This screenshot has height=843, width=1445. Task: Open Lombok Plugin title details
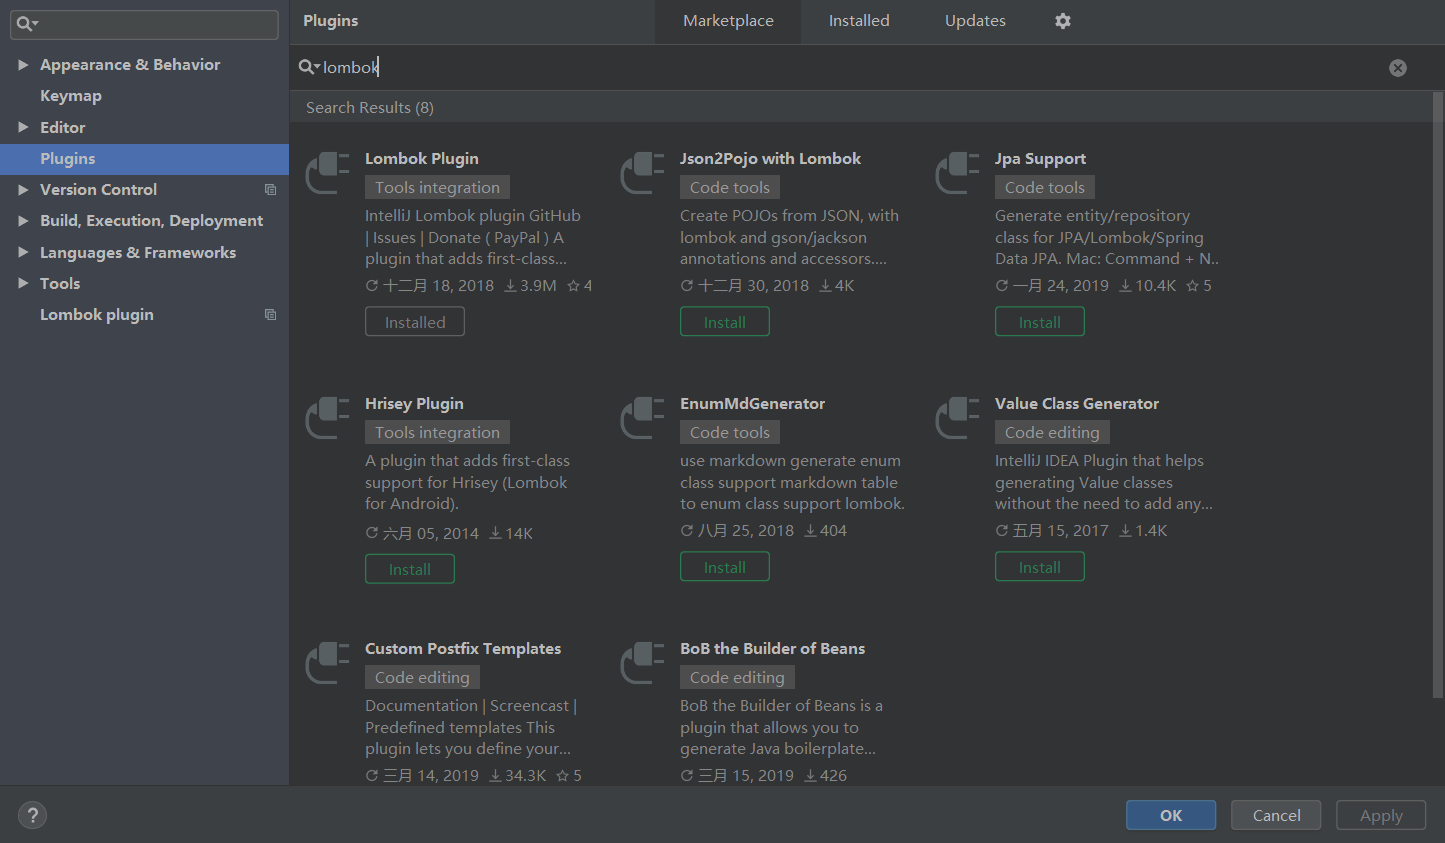click(421, 159)
